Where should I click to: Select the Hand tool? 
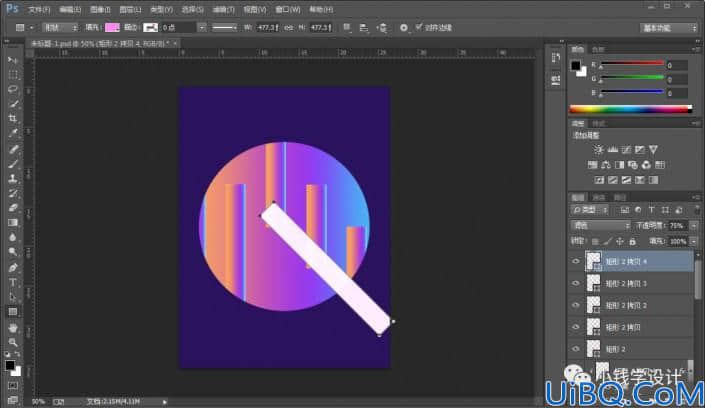(13, 327)
